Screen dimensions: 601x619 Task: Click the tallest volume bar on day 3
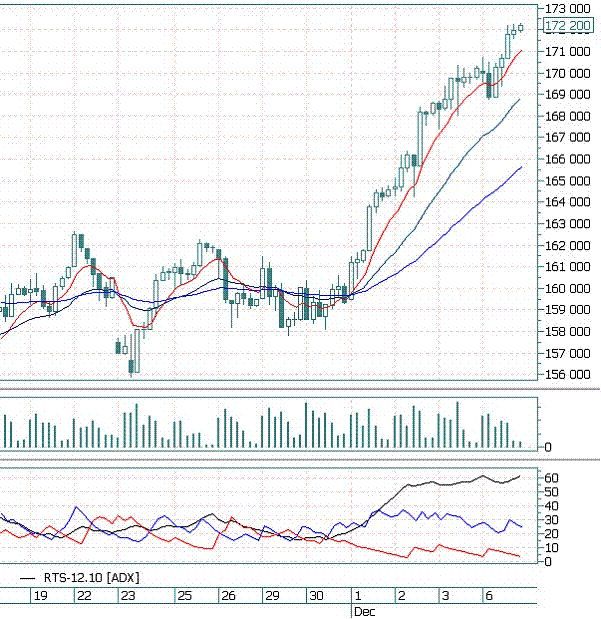pyautogui.click(x=458, y=425)
